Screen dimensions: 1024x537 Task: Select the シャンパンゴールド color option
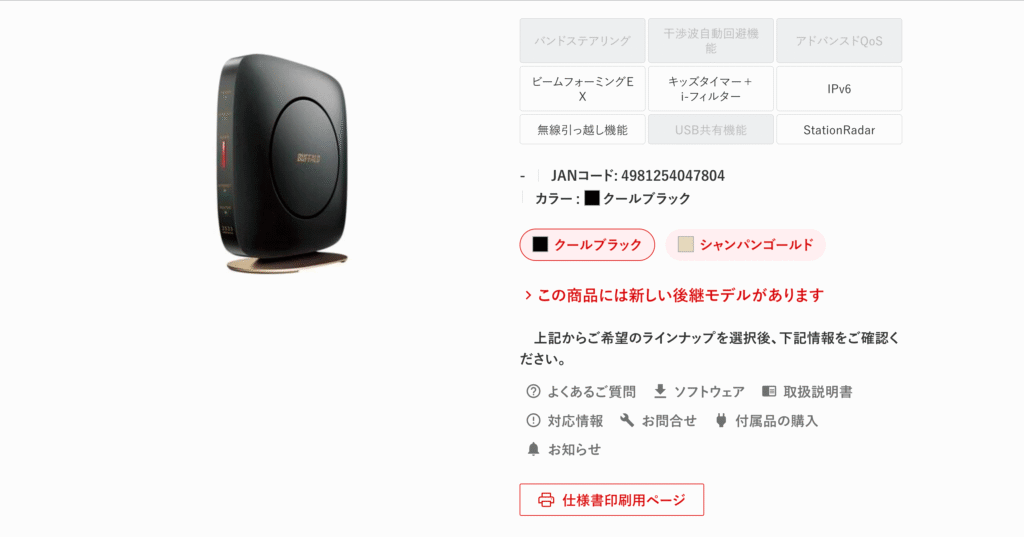coord(745,244)
